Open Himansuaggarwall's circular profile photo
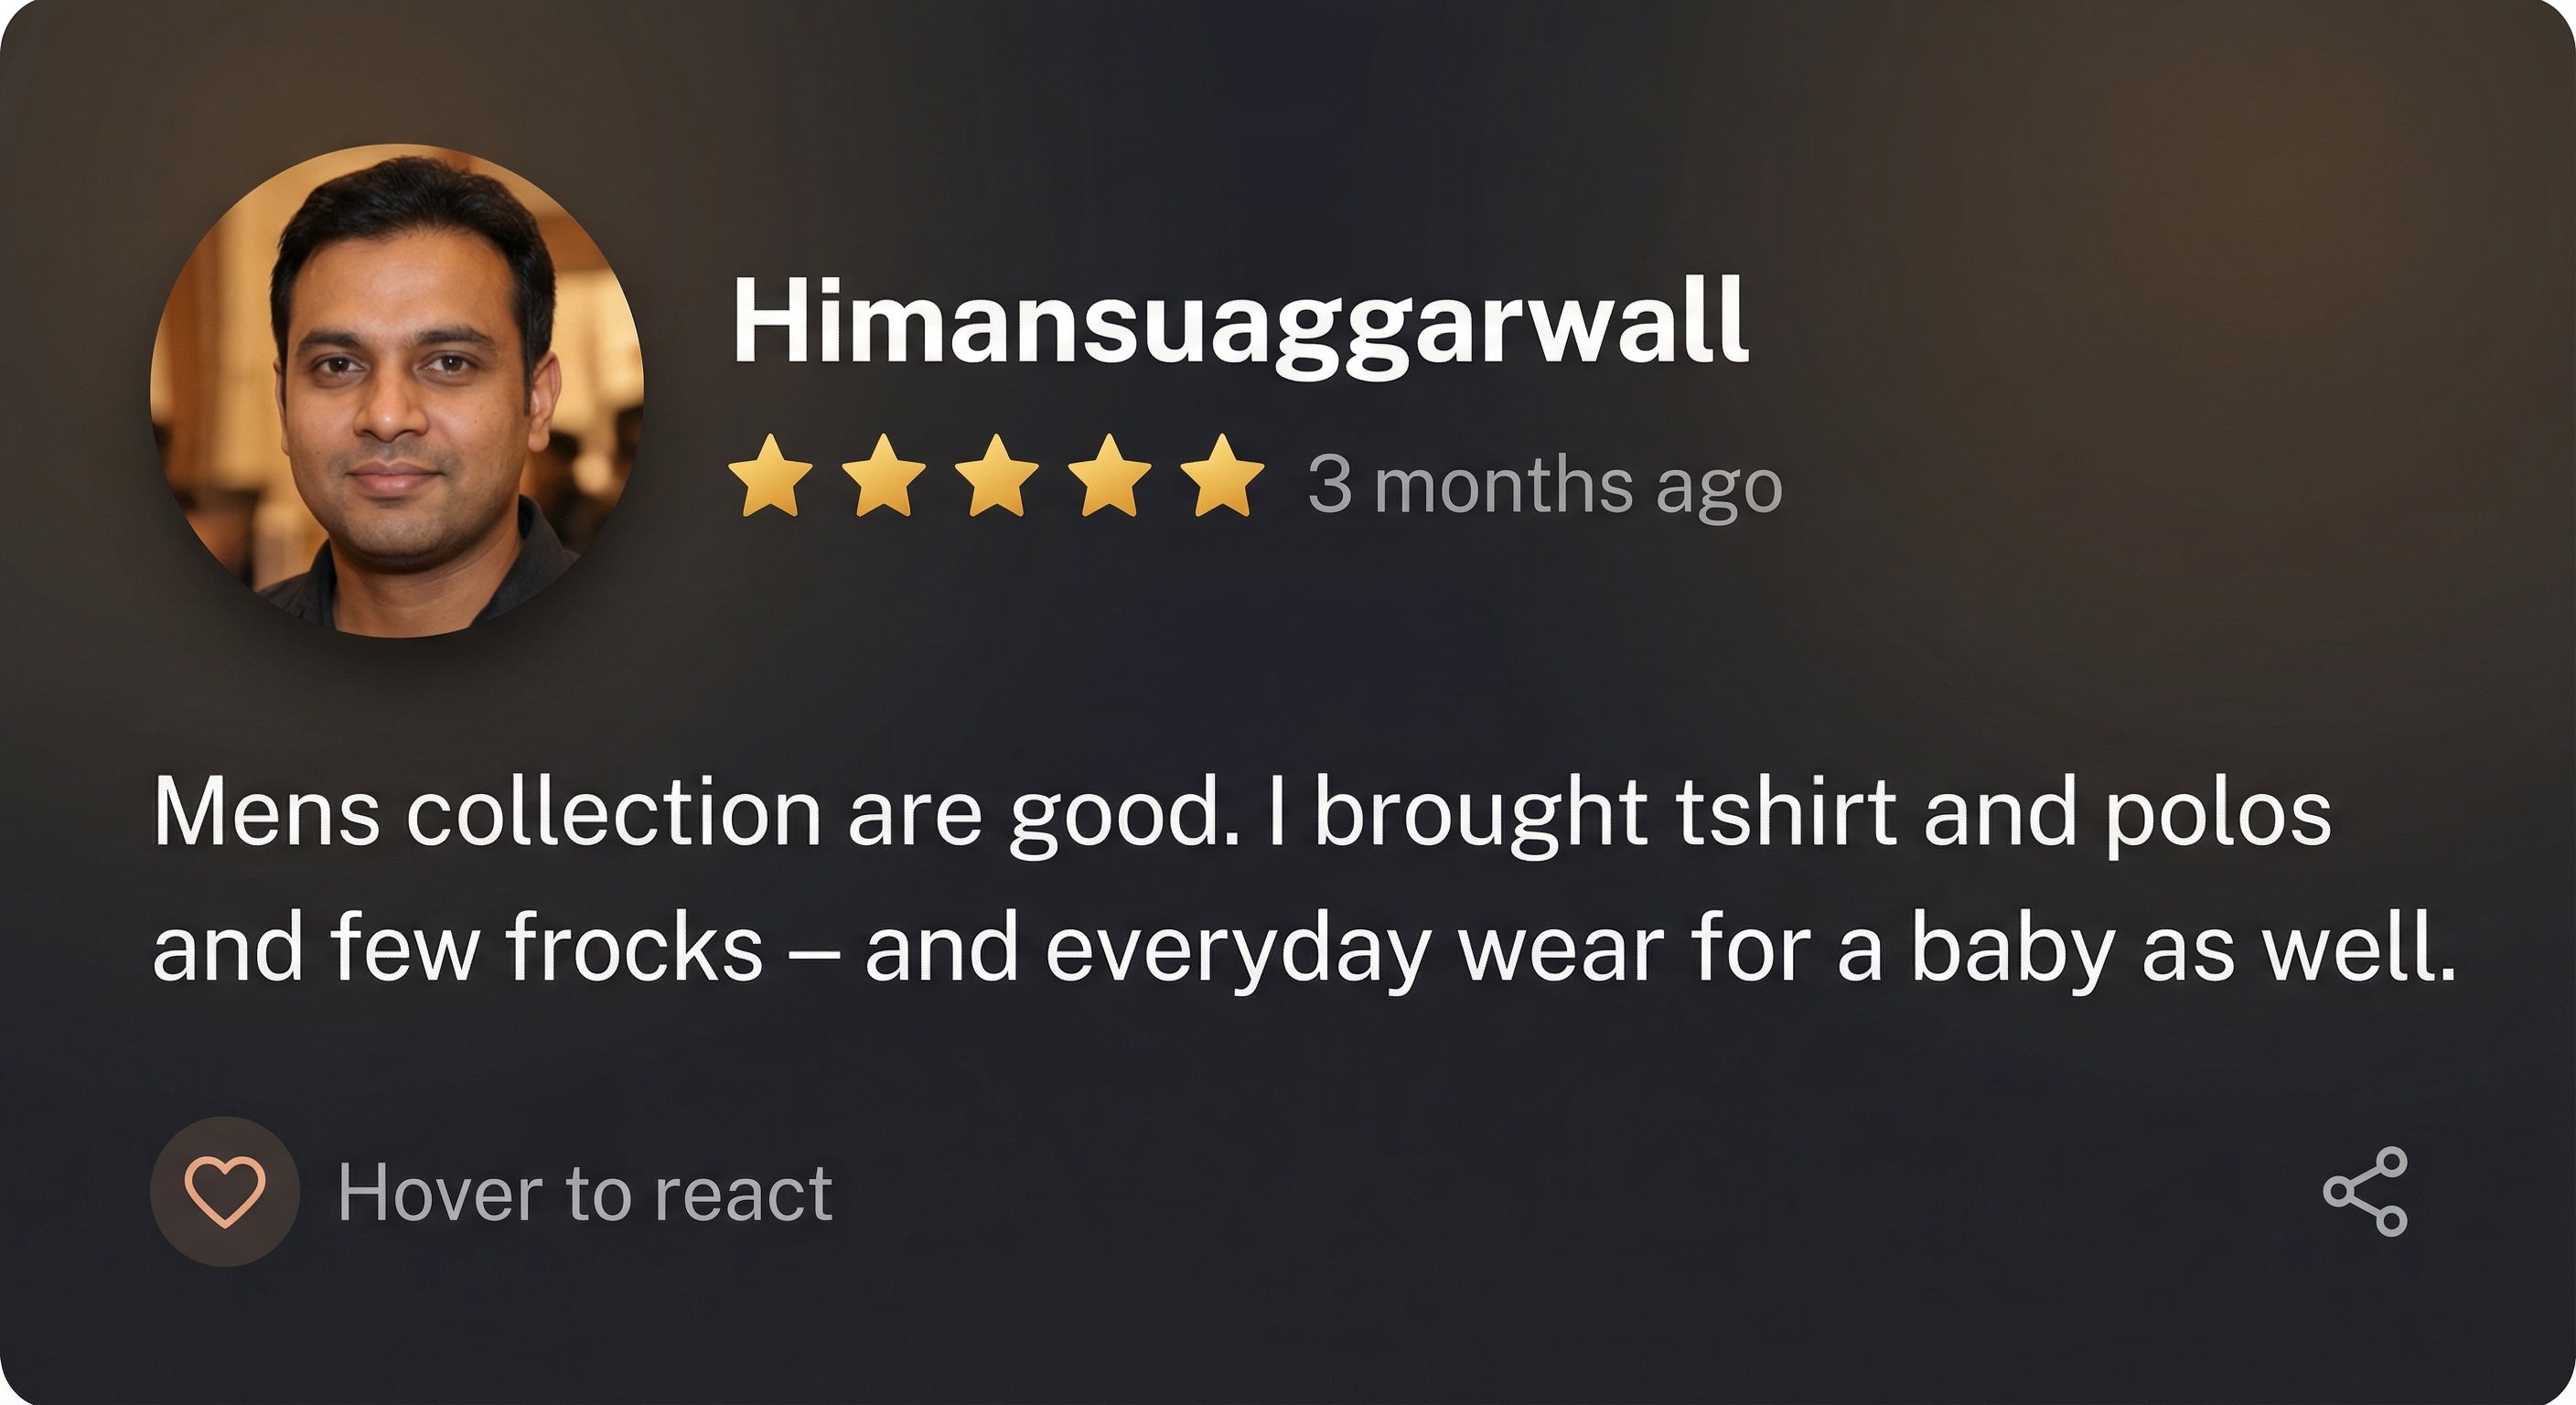The width and height of the screenshot is (2576, 1405). pos(397,391)
